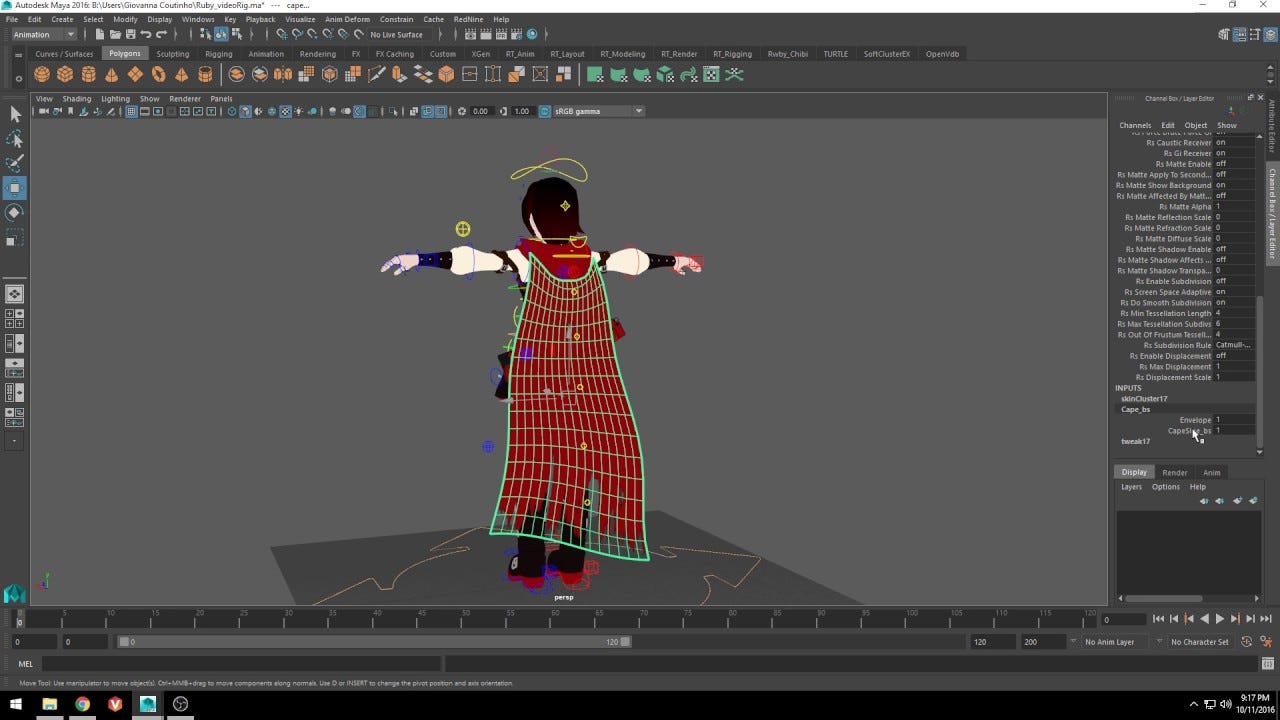Open the Anim Deform menu
This screenshot has height=720, width=1280.
coord(345,19)
